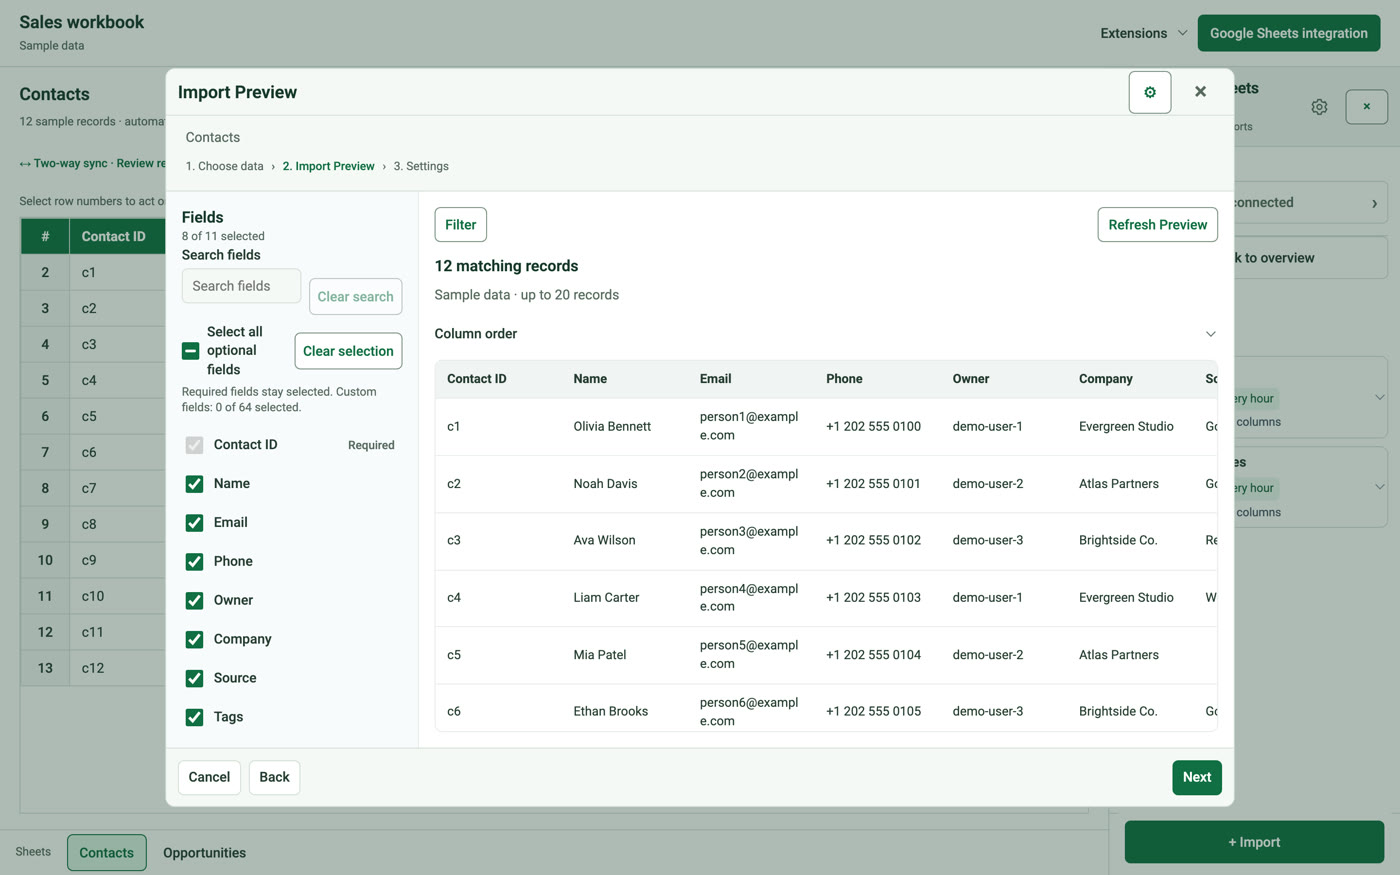Close the right sheets panel with the x button
Image resolution: width=1400 pixels, height=875 pixels.
(1366, 107)
